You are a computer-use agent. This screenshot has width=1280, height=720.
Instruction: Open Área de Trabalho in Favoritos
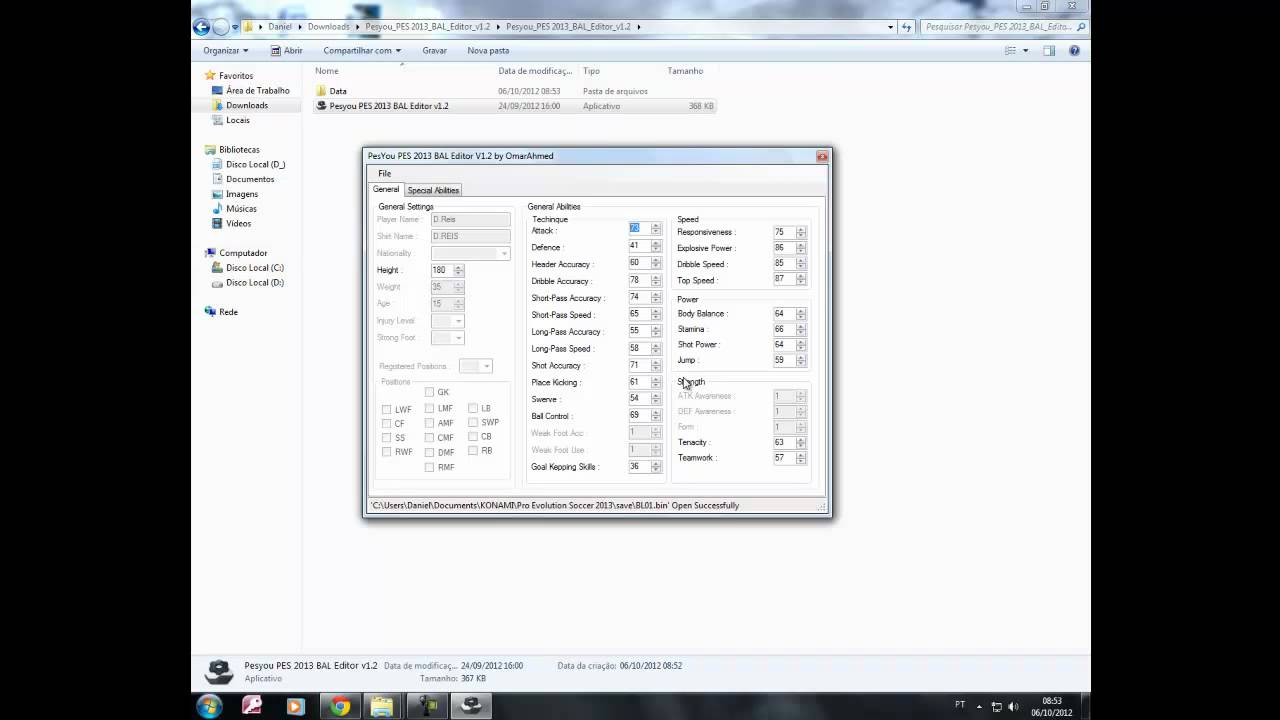click(257, 90)
